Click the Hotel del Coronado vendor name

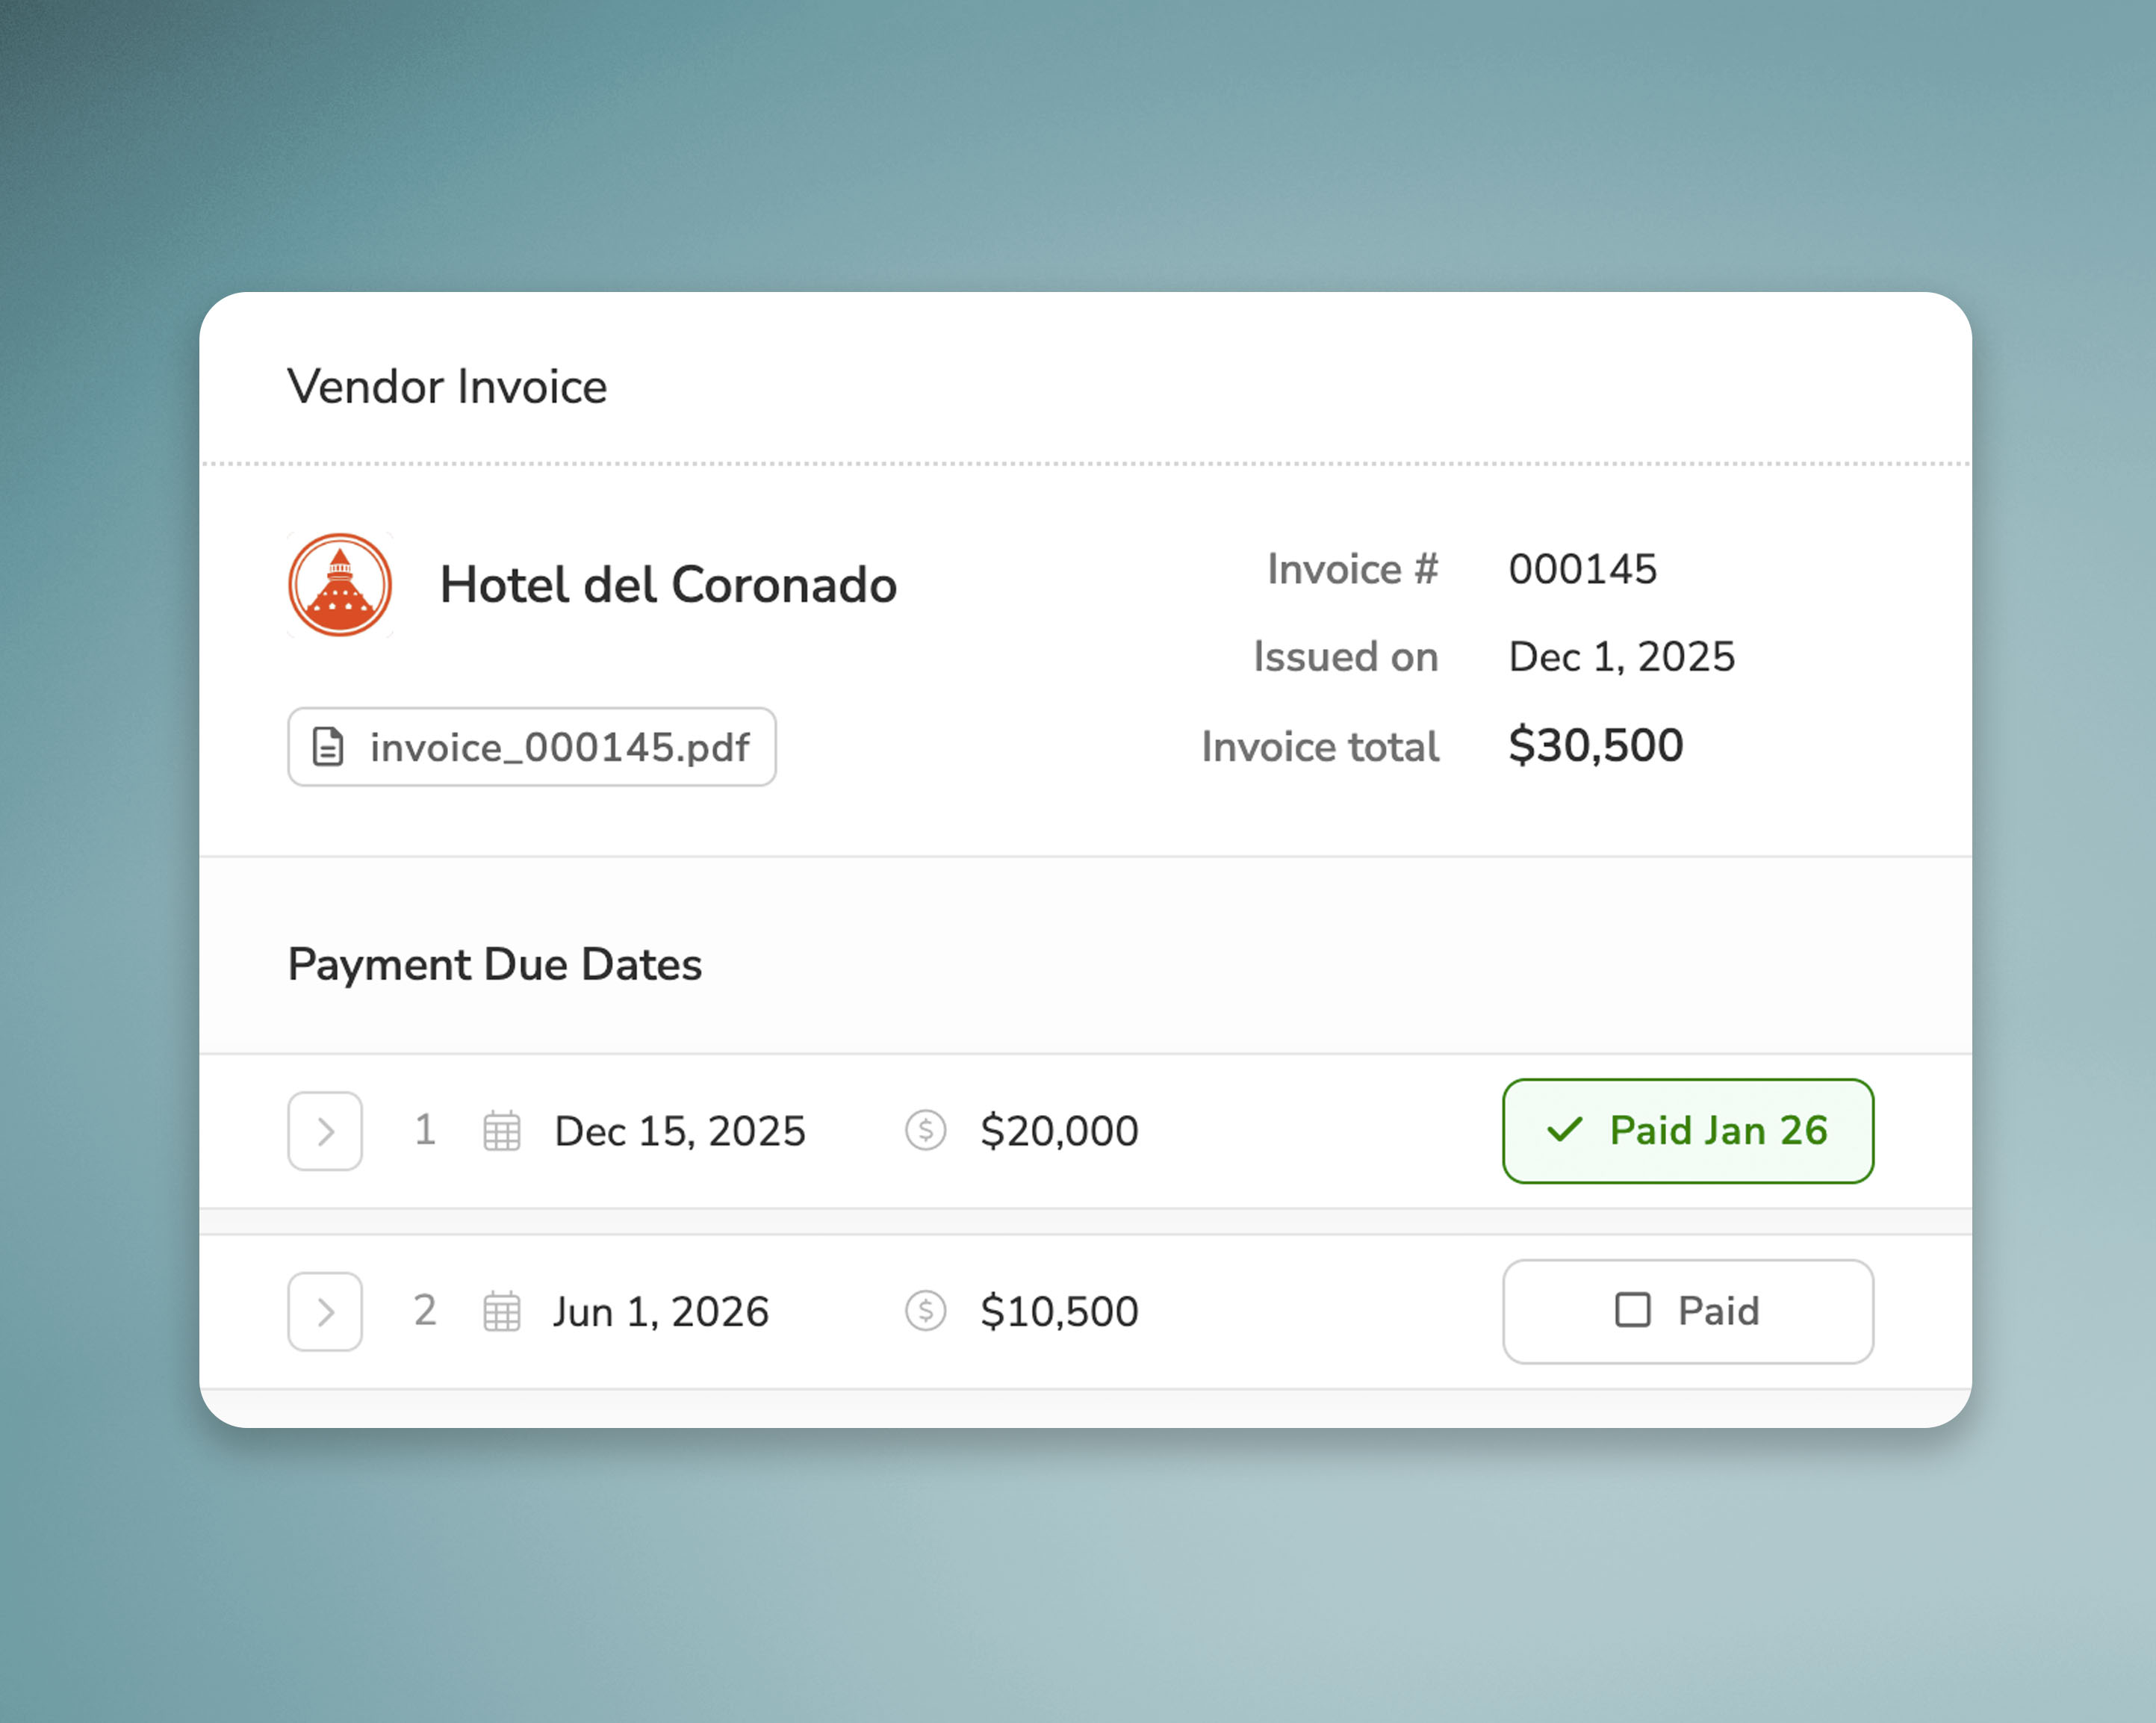click(668, 585)
